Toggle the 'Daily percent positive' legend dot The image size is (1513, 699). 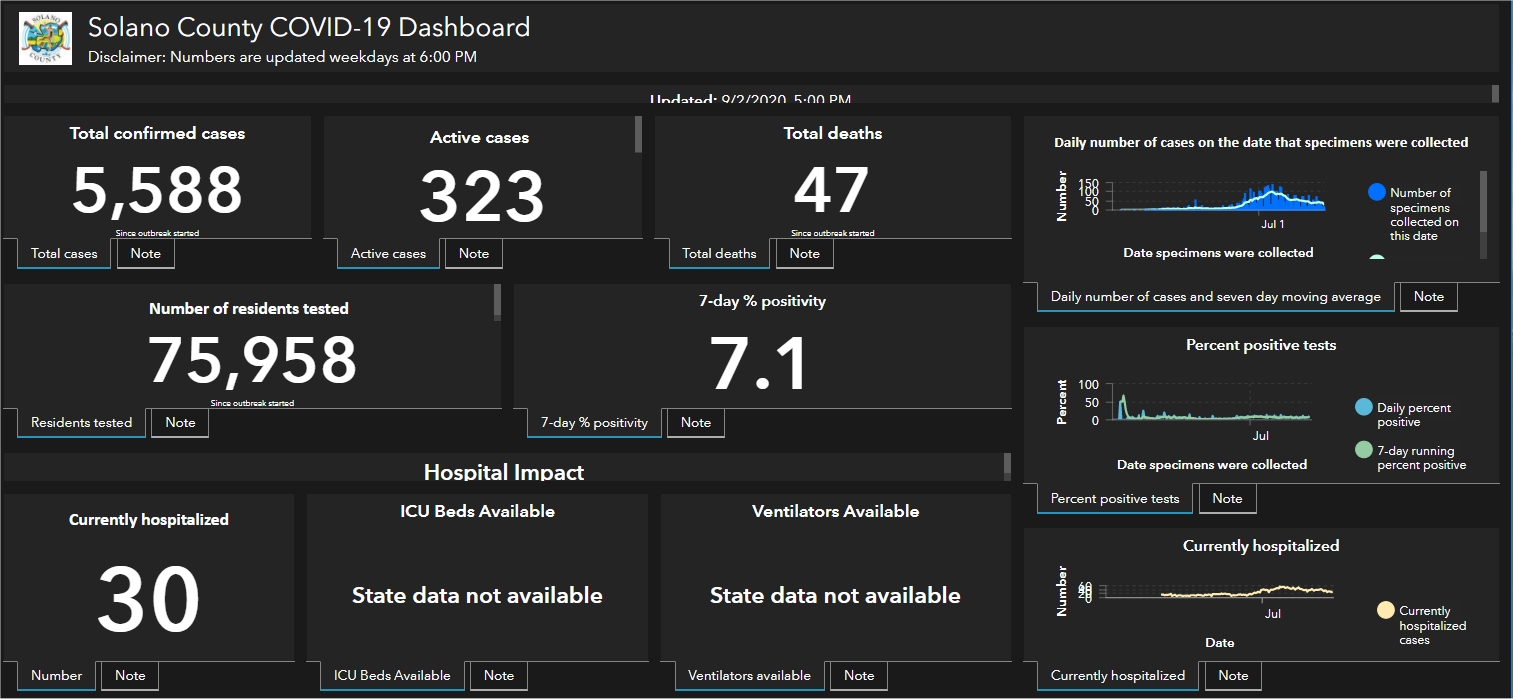coord(1363,408)
